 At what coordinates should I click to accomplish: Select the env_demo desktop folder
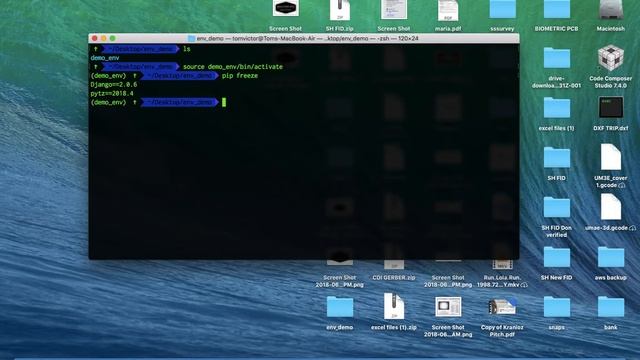tap(340, 307)
